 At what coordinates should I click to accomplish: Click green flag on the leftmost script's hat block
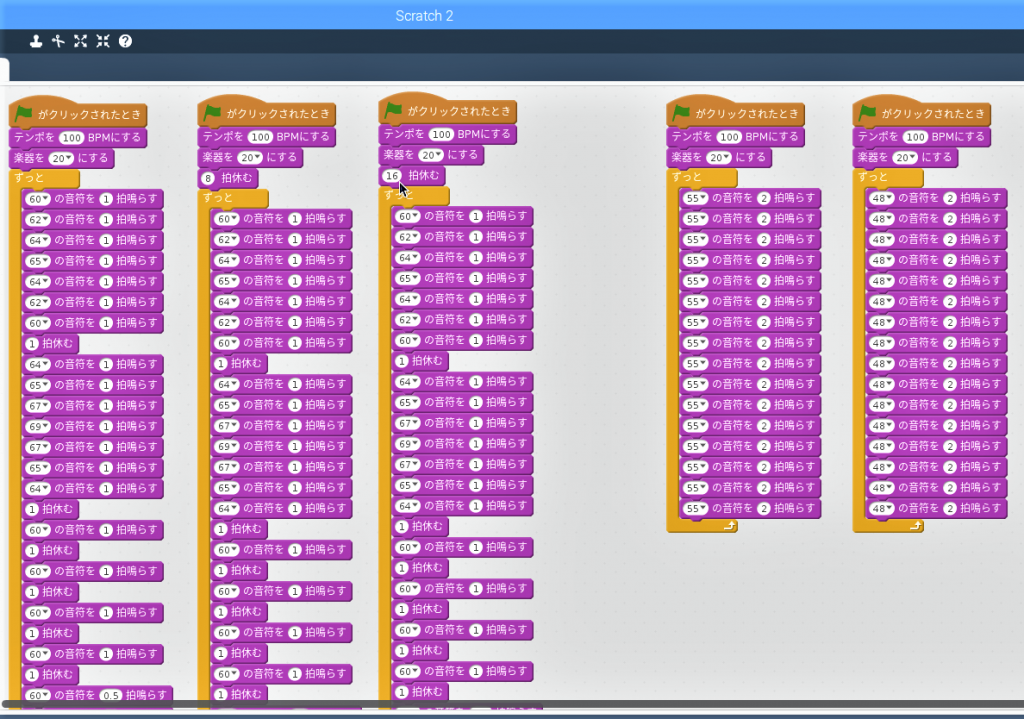(x=24, y=113)
